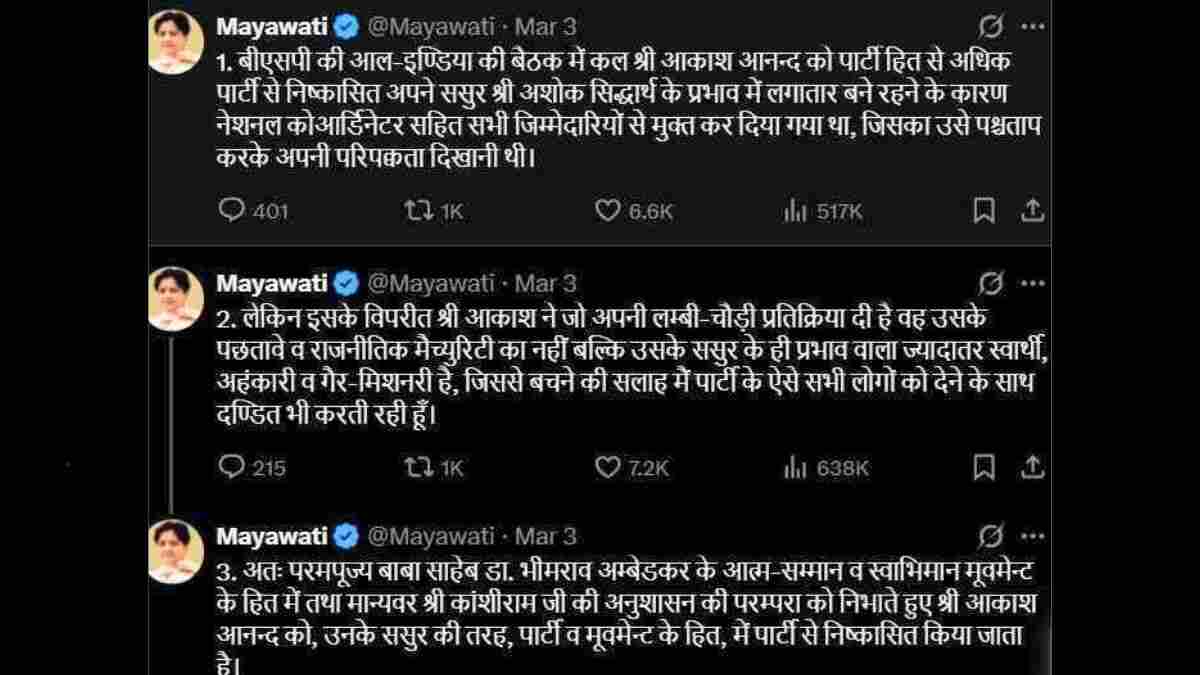Select the retweet icon on the second tweet

click(x=421, y=465)
